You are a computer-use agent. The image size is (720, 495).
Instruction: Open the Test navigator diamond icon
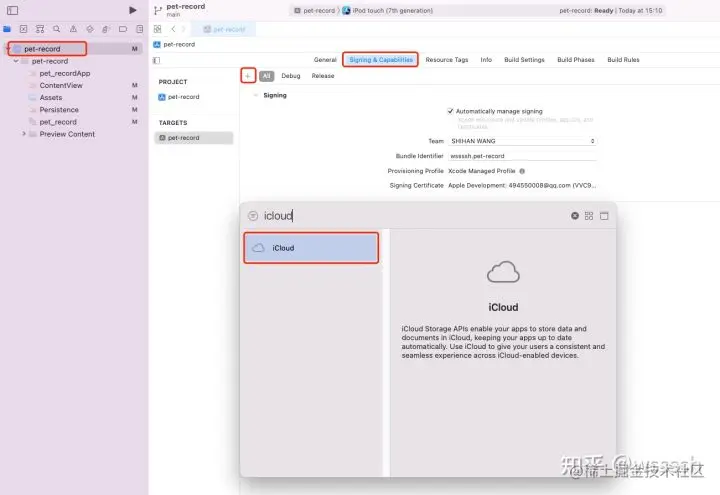[90, 29]
